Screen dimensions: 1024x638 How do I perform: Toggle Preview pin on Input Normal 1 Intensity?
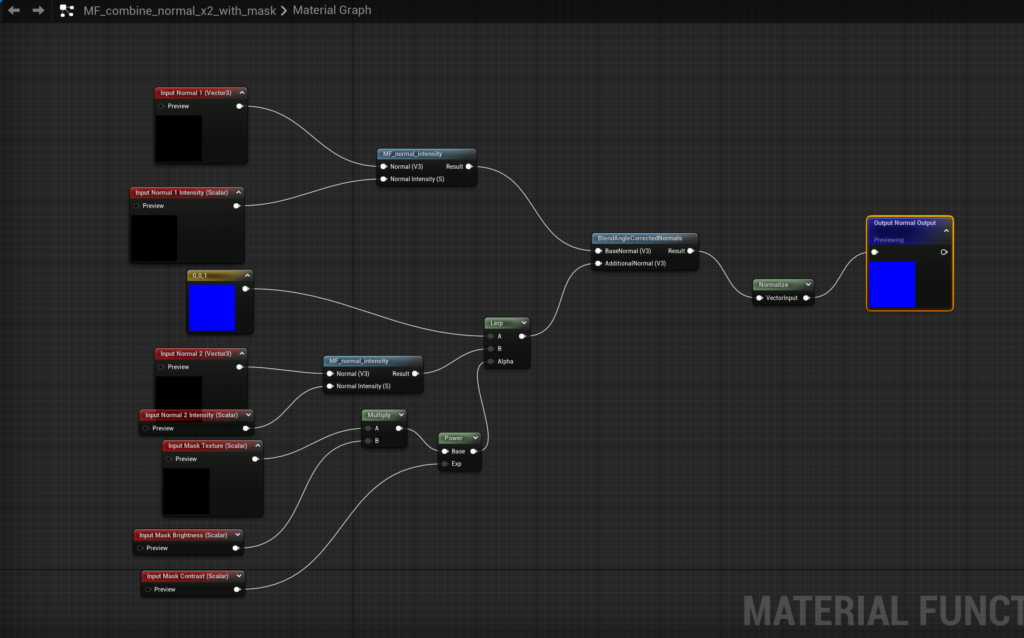pos(136,206)
